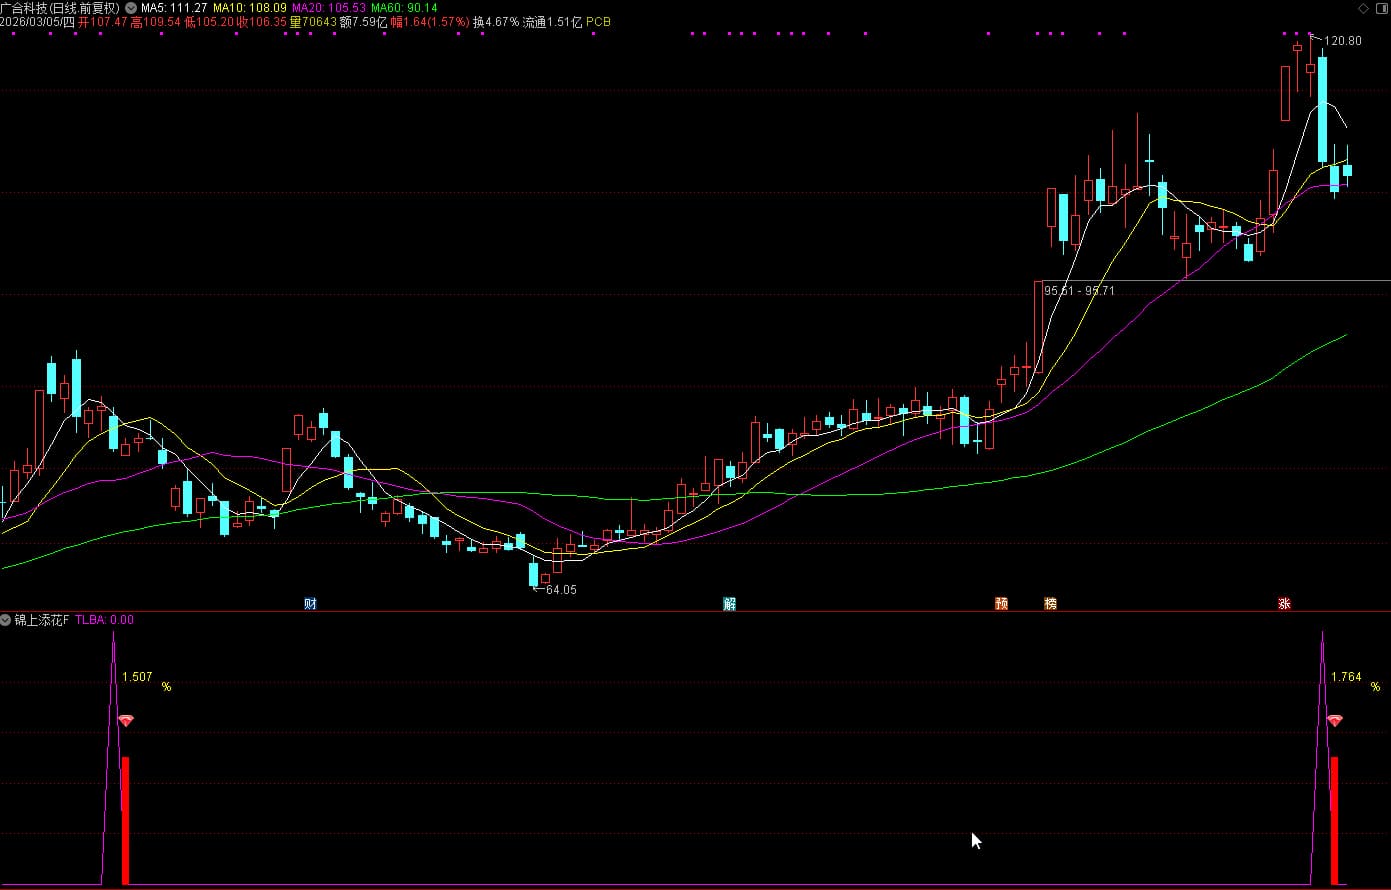Screen dimensions: 1391x890
Task: Select the MA20 magenta average label
Action: (328, 7)
